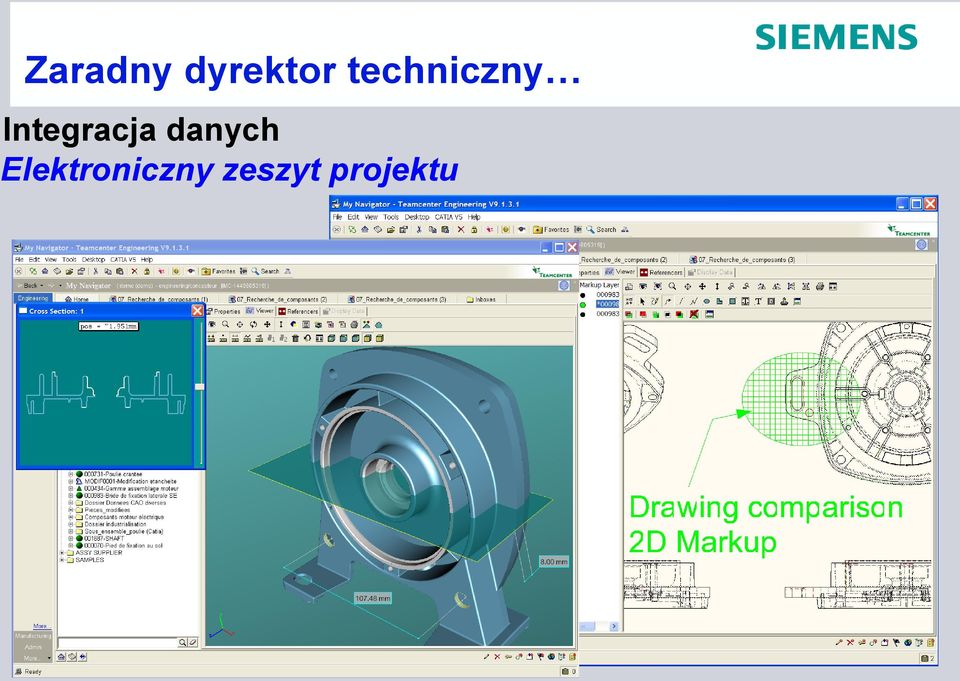Click the home icon below the navigator tree
This screenshot has width=960, height=681.
point(62,657)
